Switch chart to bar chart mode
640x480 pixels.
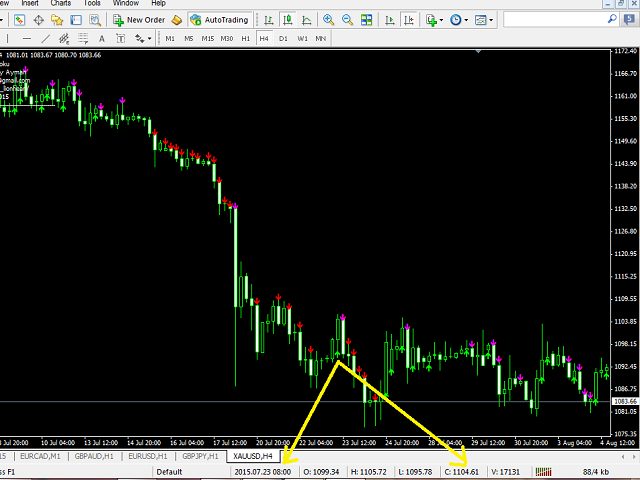269,20
